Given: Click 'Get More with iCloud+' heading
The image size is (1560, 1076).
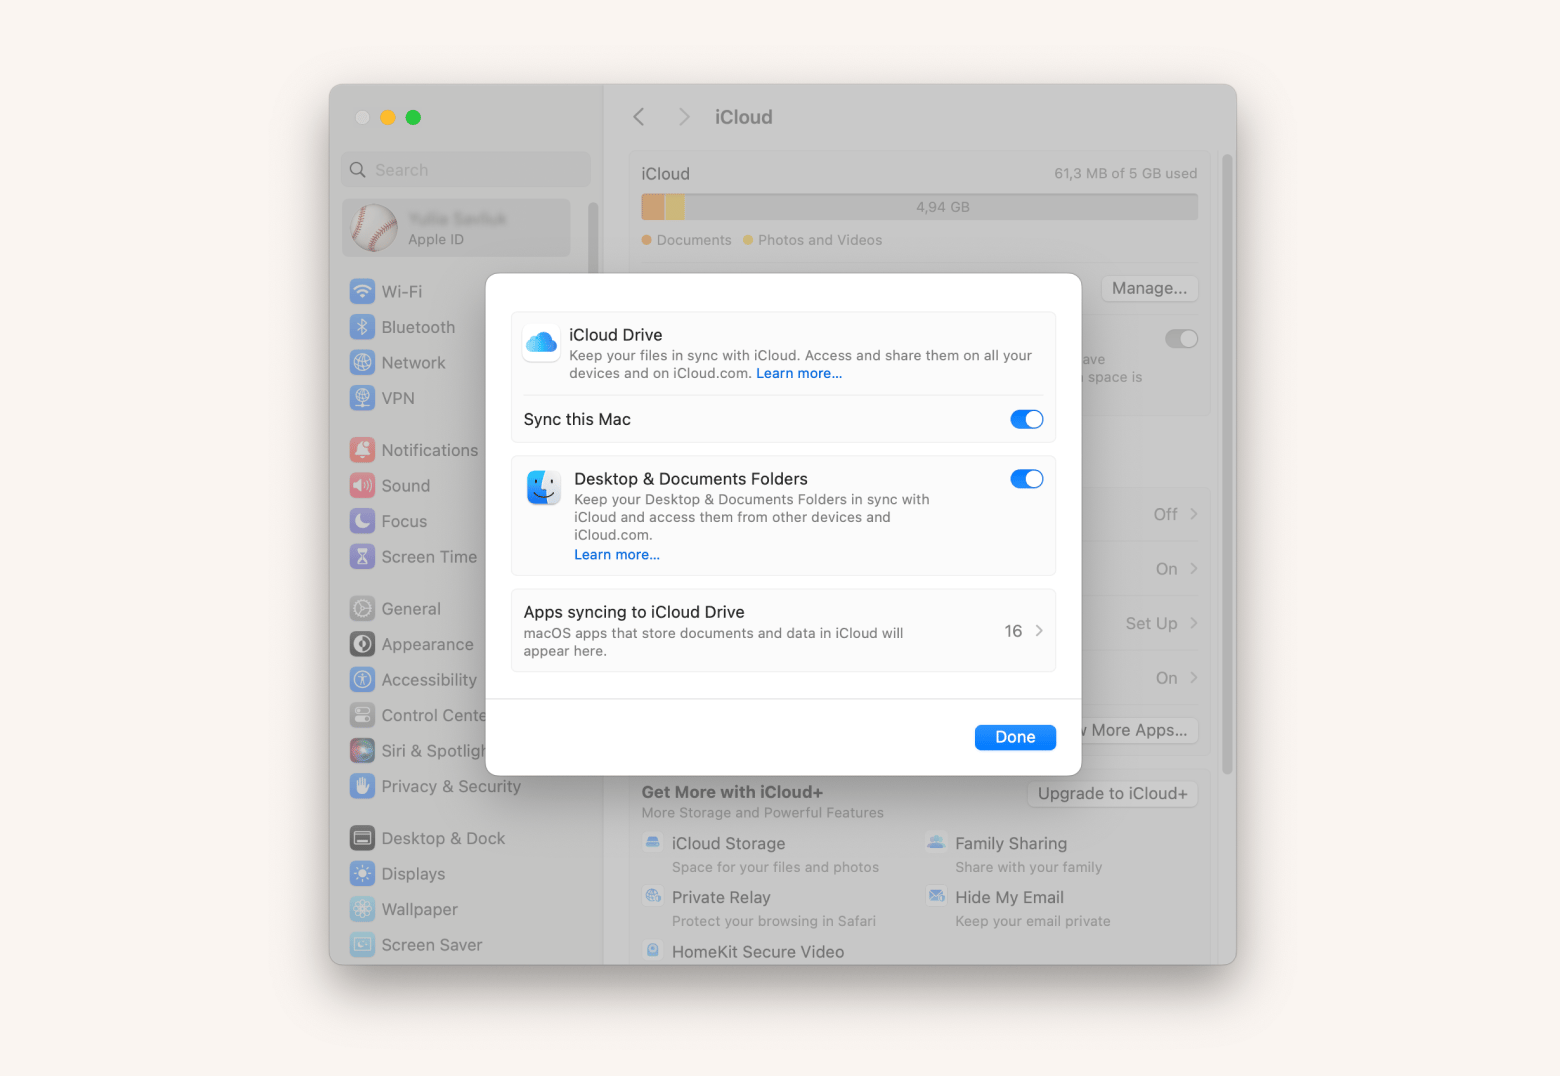Looking at the screenshot, I should tap(732, 792).
